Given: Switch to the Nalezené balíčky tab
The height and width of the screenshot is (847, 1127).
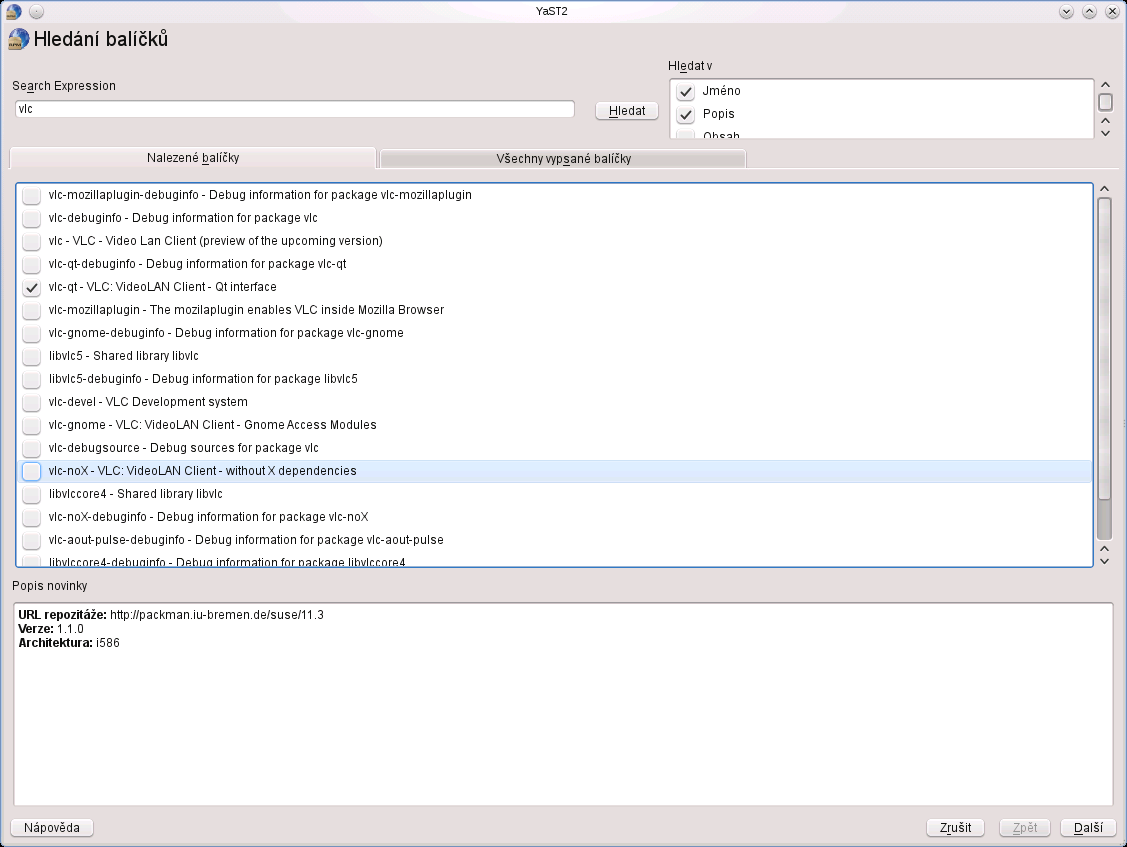Looking at the screenshot, I should (x=193, y=158).
